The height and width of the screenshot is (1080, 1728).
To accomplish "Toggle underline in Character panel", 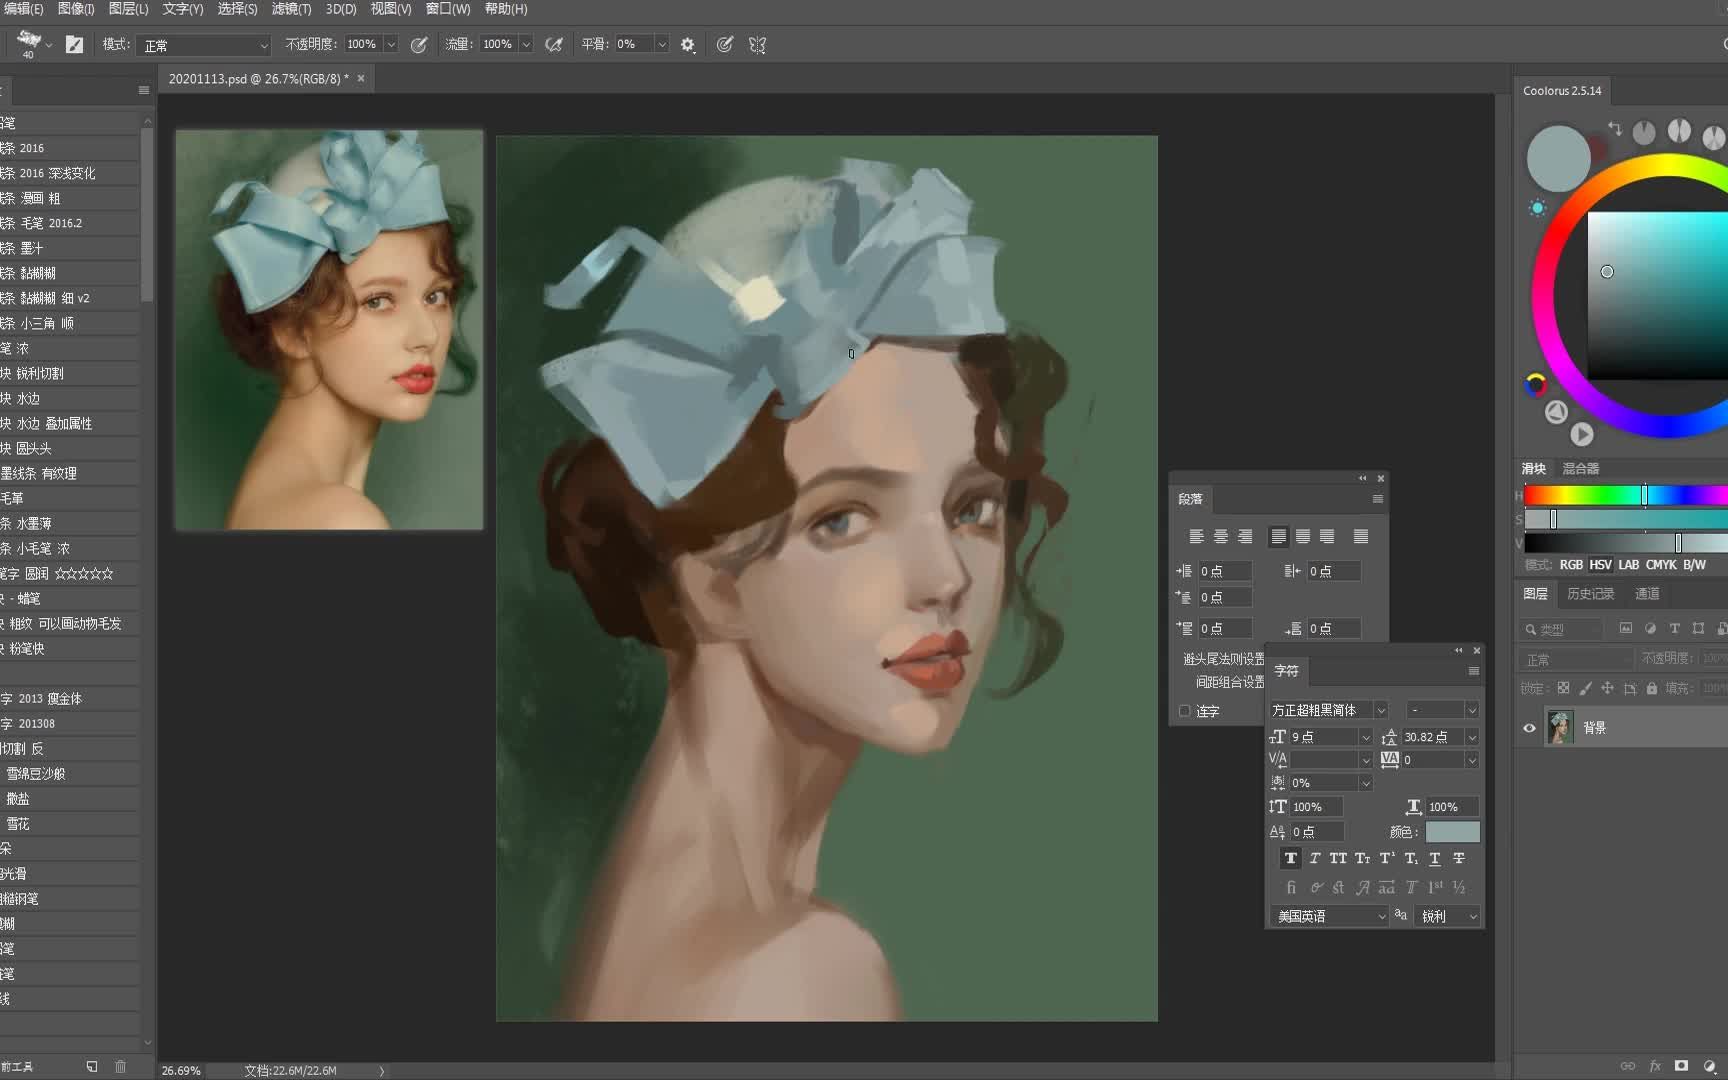I will point(1435,858).
